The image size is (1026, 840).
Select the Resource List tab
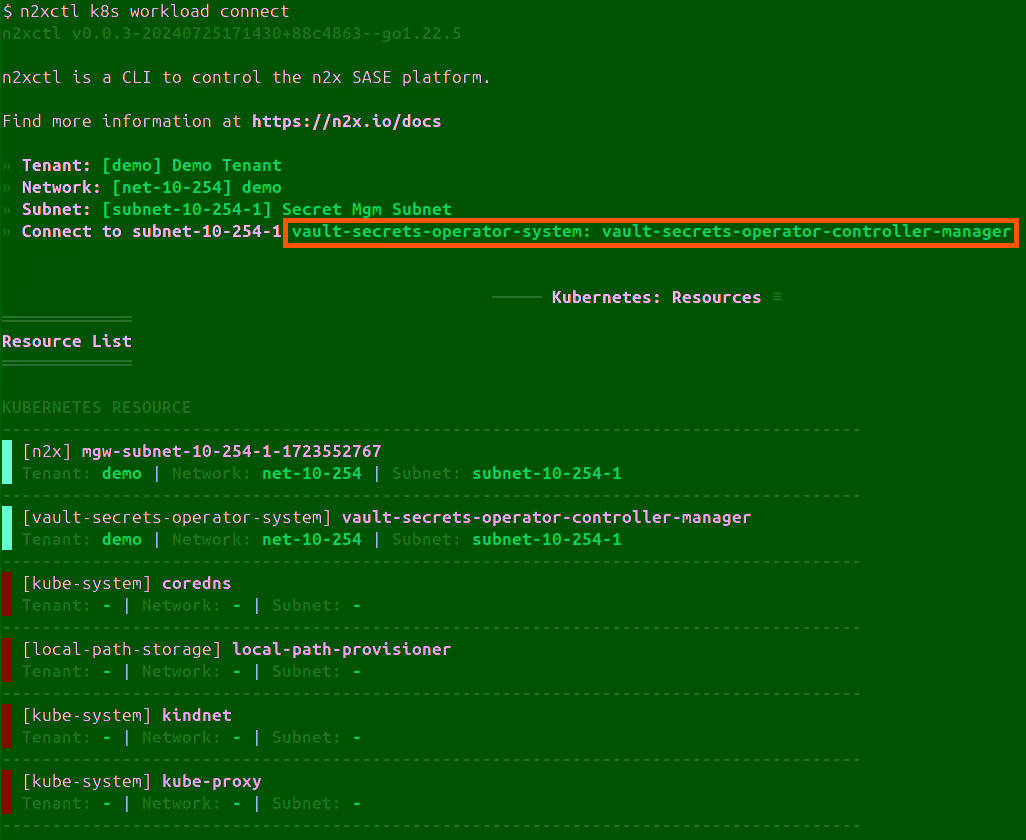(x=66, y=341)
